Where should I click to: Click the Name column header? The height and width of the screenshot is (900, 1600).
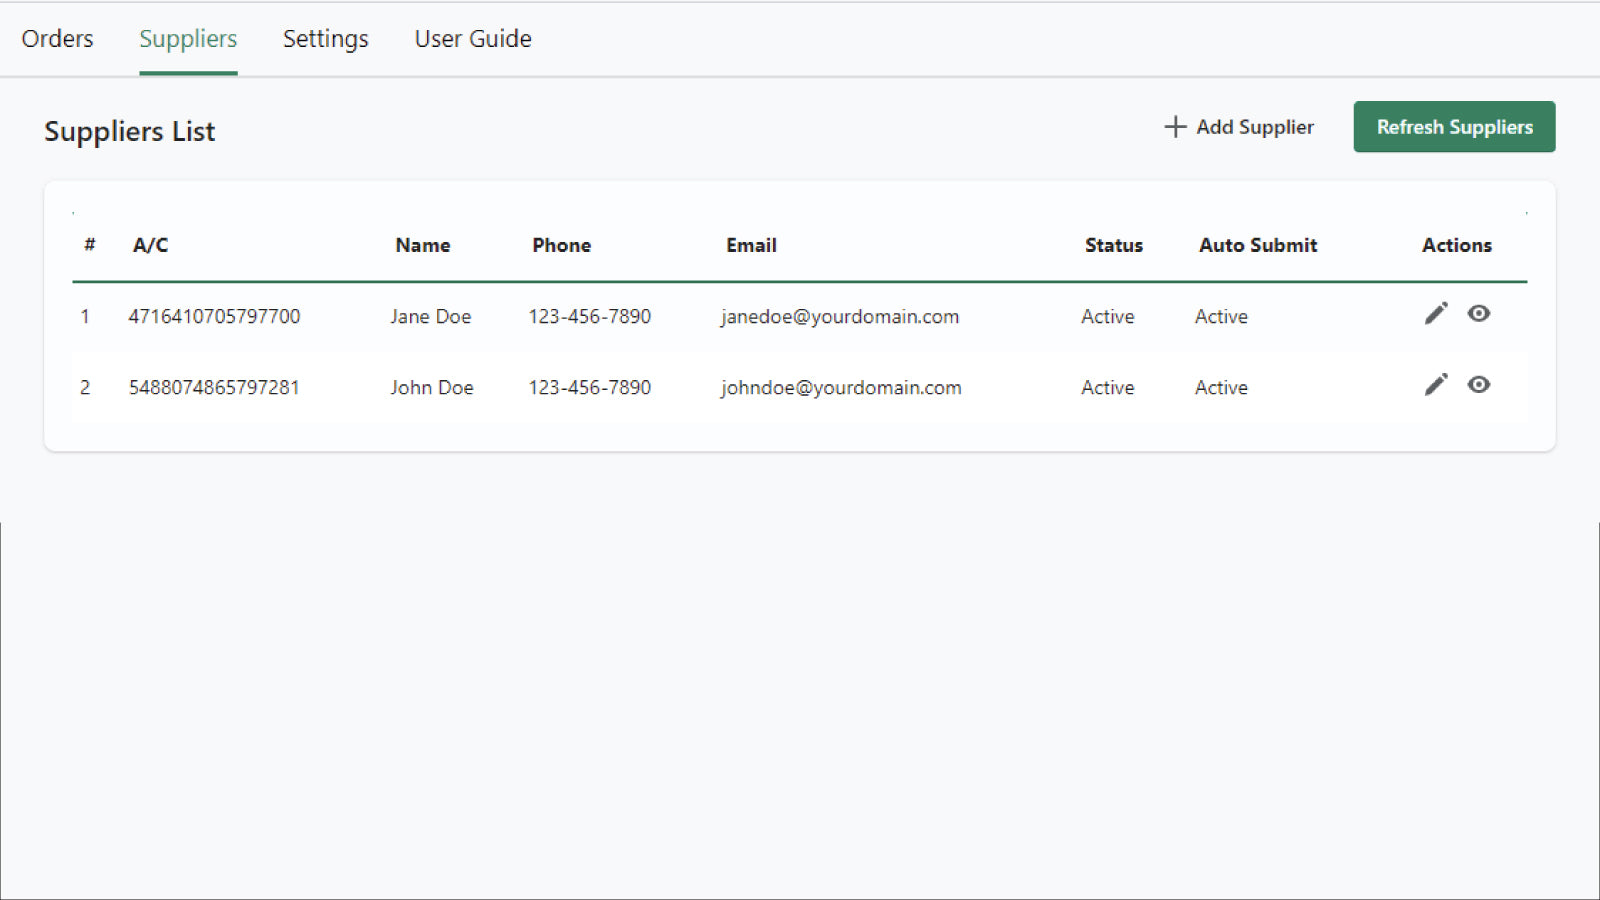pos(422,246)
